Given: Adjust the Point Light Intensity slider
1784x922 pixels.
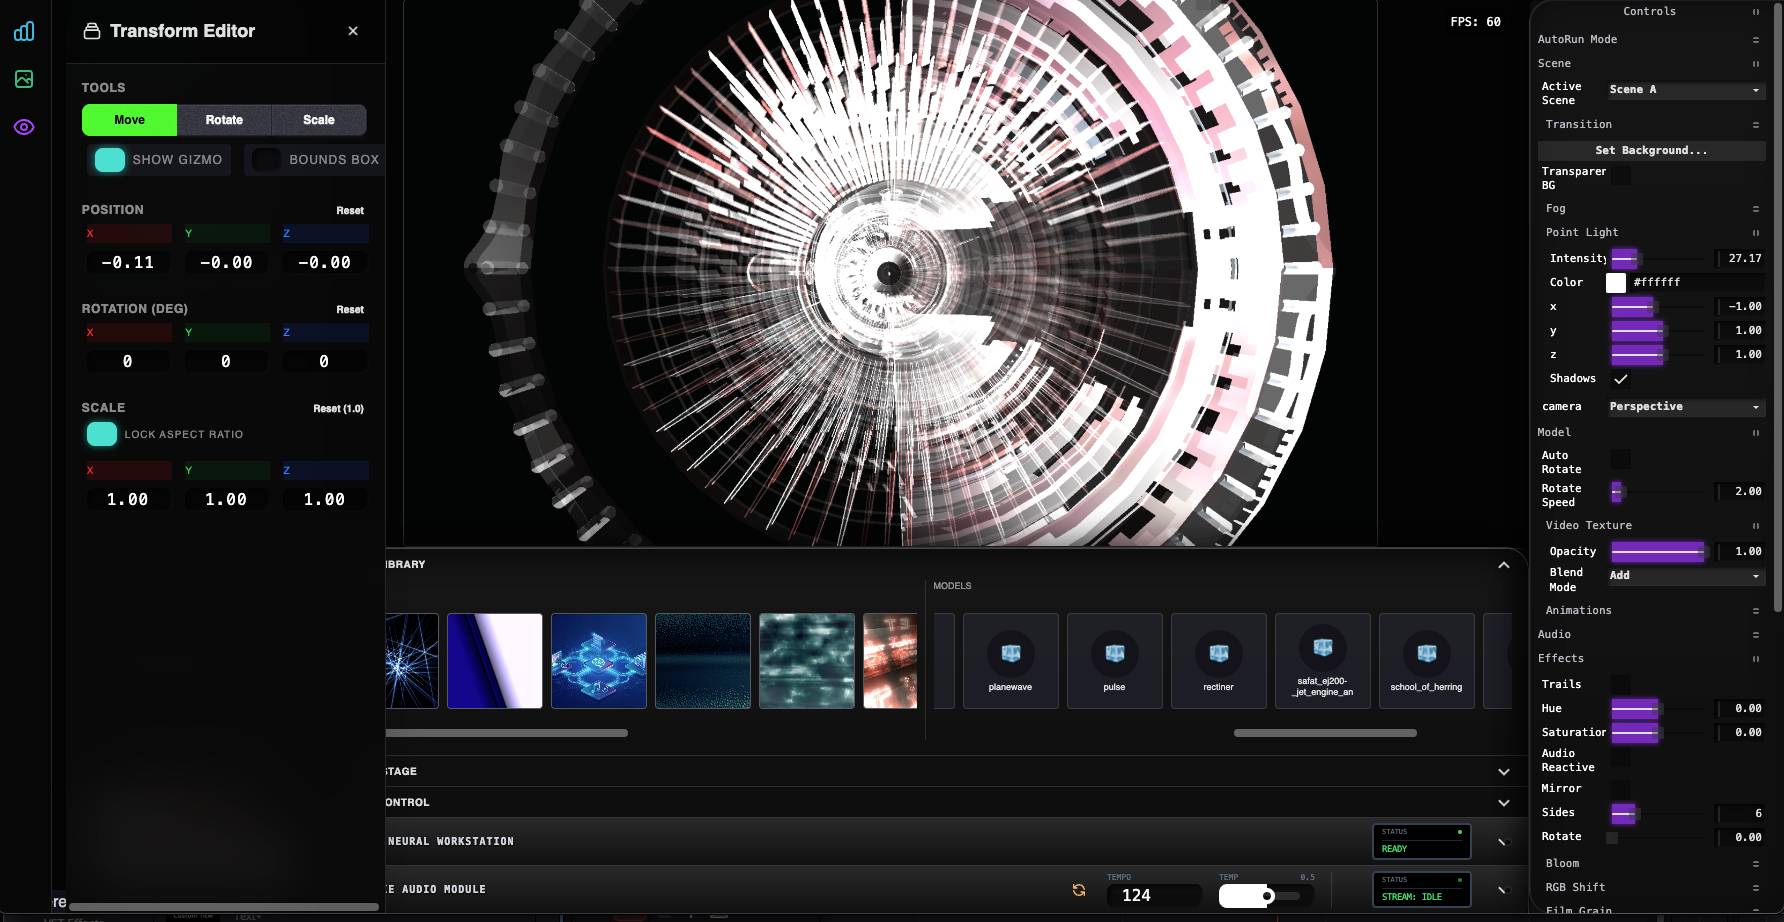Looking at the screenshot, I should 1658,259.
